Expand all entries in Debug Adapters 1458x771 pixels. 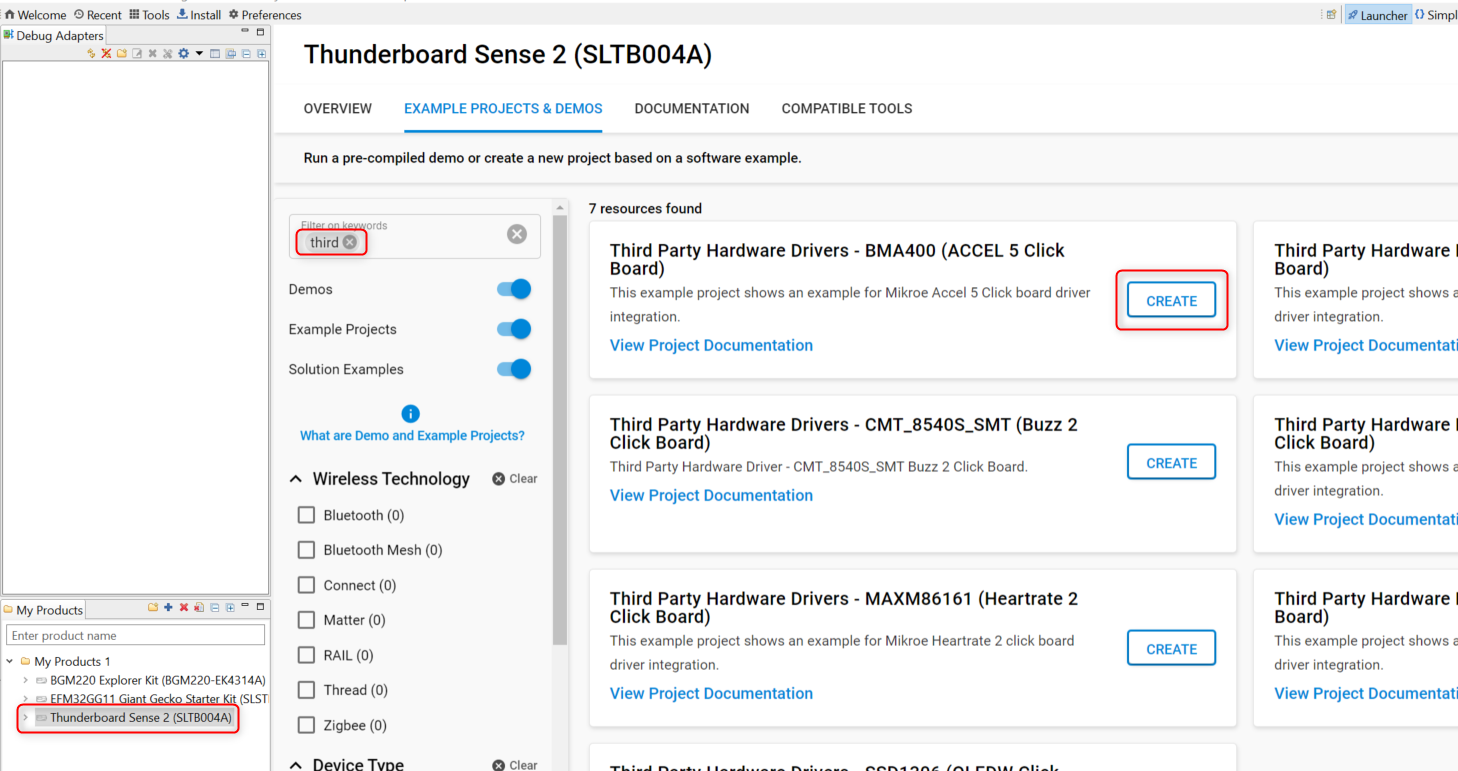(x=261, y=53)
